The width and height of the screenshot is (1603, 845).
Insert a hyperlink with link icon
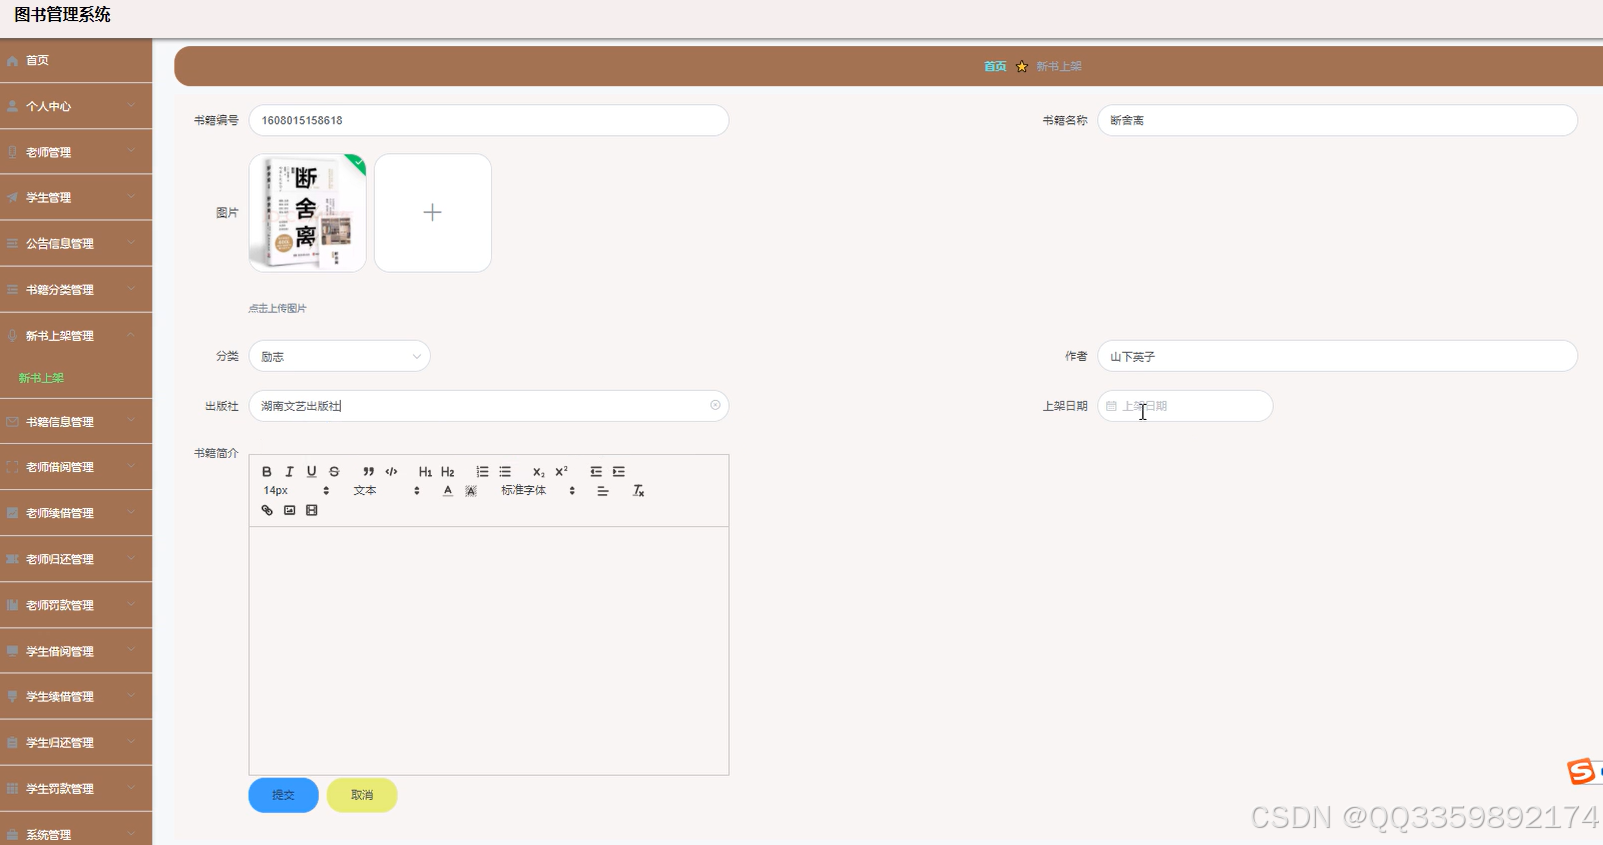click(267, 511)
